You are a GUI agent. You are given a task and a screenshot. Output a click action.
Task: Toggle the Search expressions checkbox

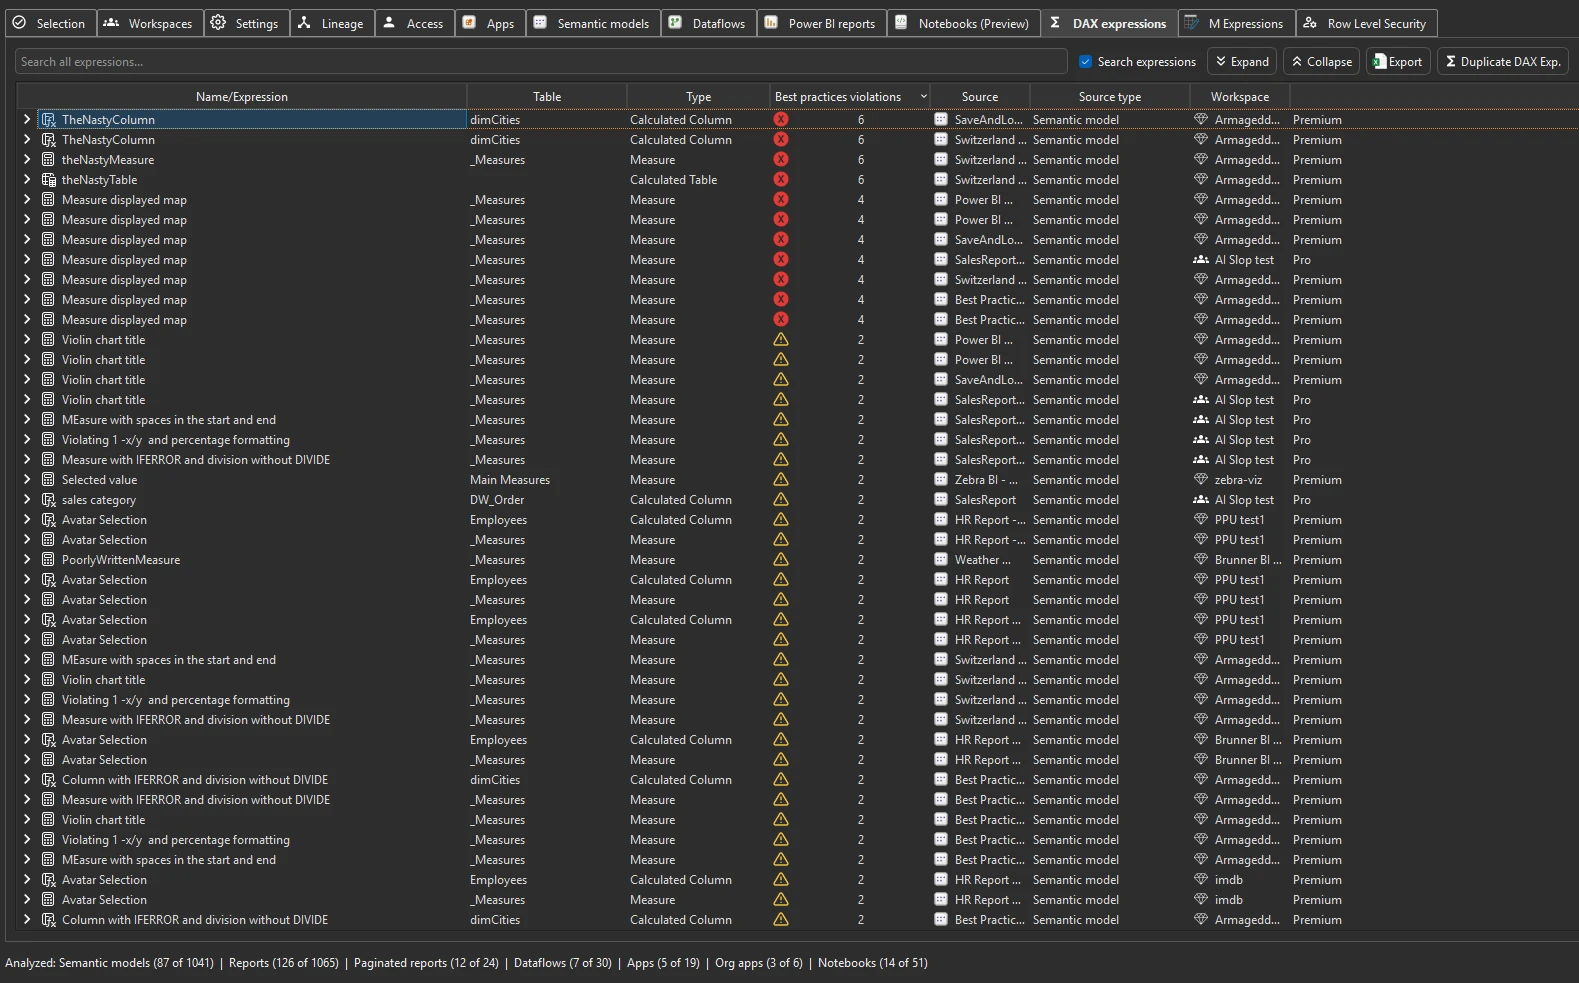(x=1085, y=62)
